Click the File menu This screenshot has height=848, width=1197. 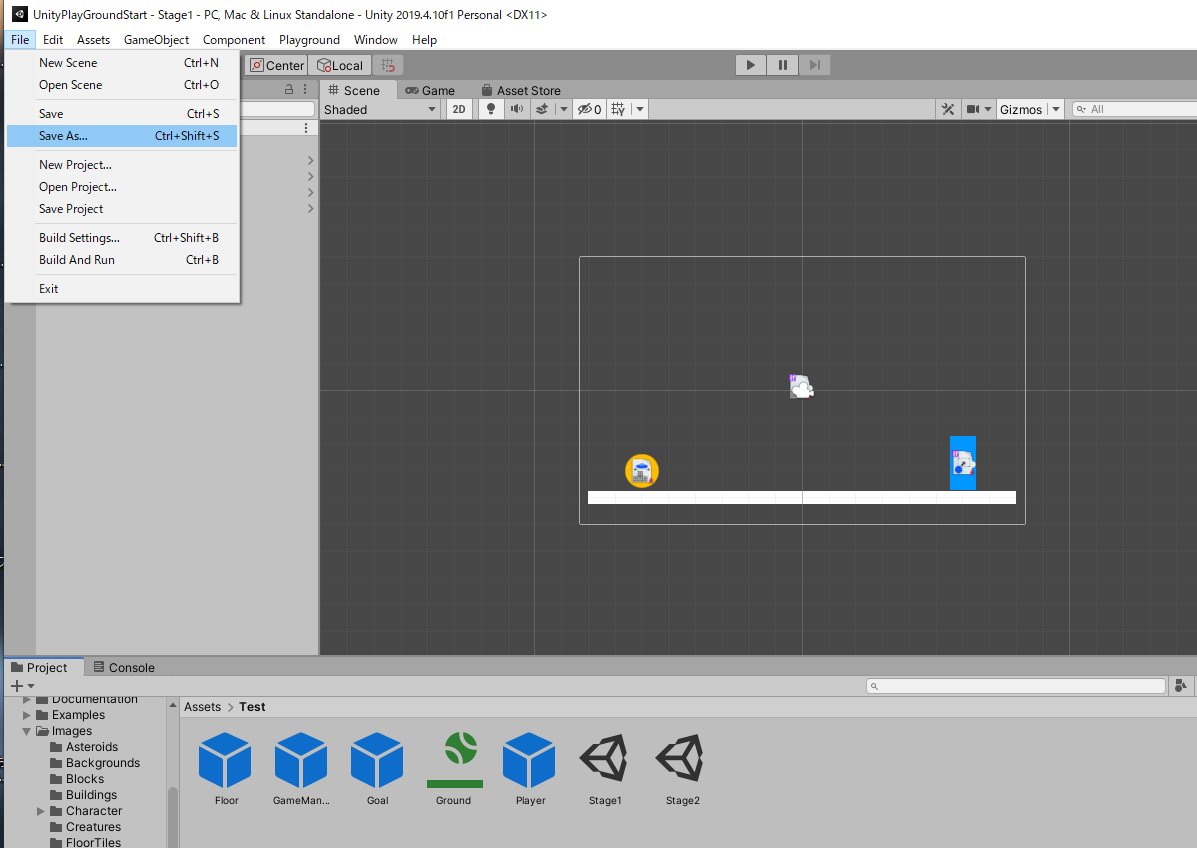point(20,40)
